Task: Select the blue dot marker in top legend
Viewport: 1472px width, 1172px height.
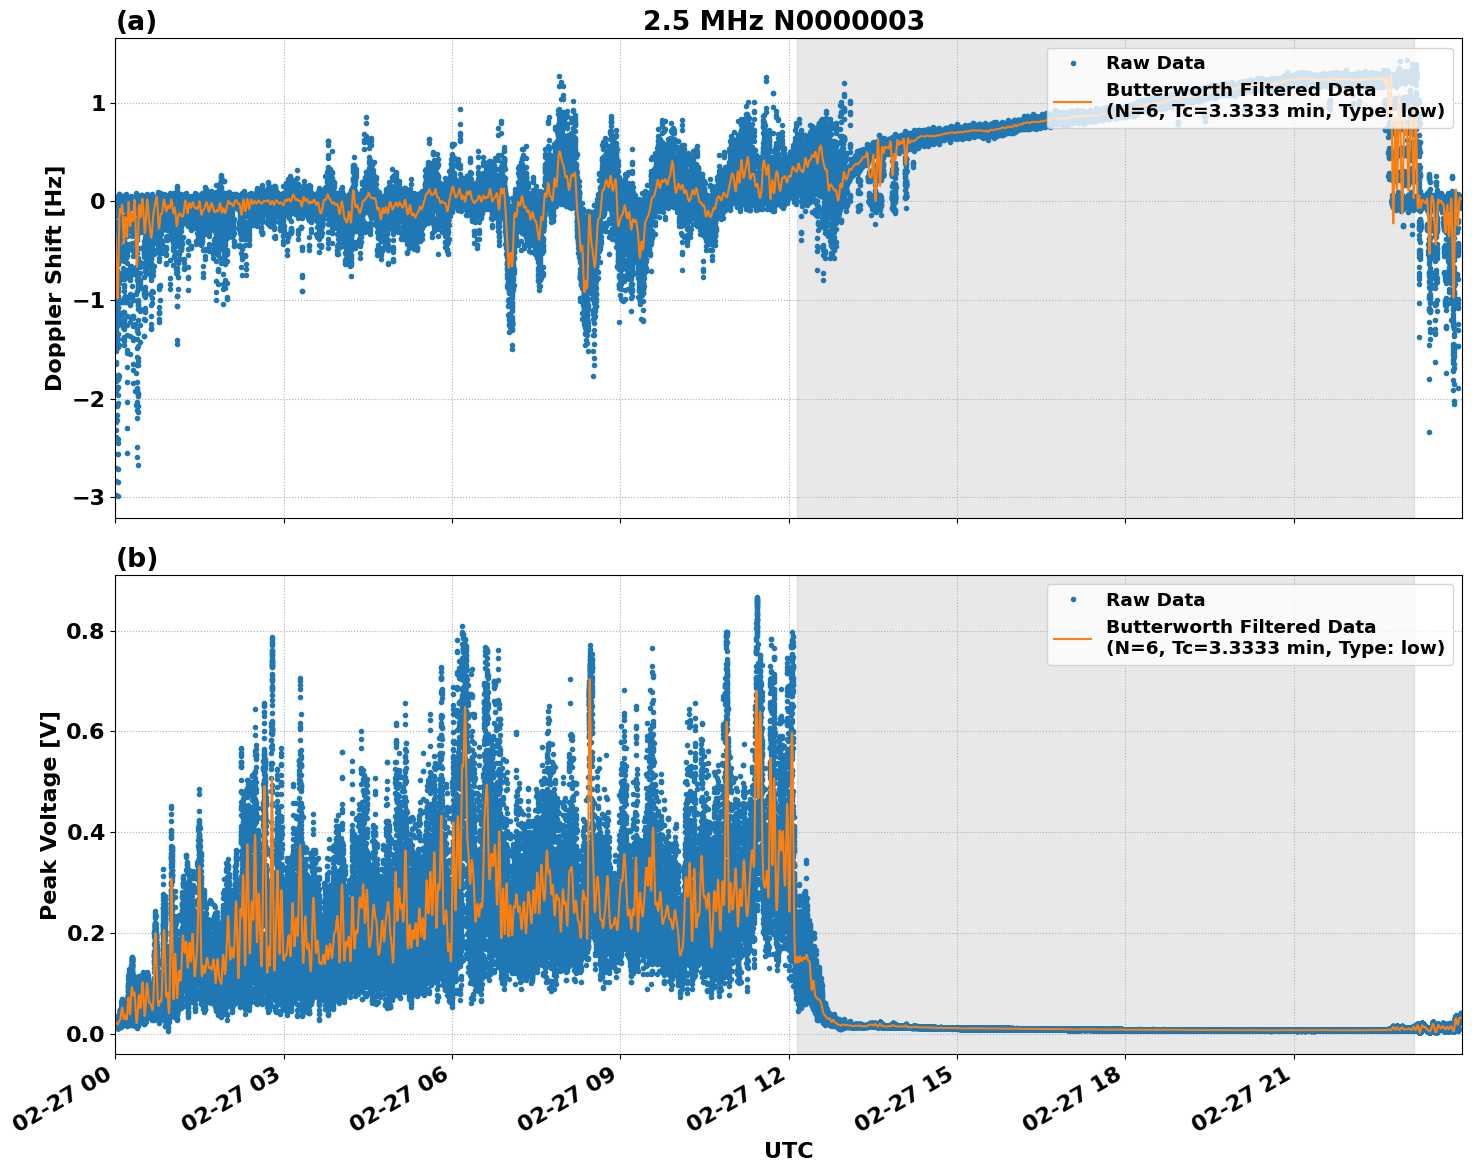Action: tap(1075, 61)
